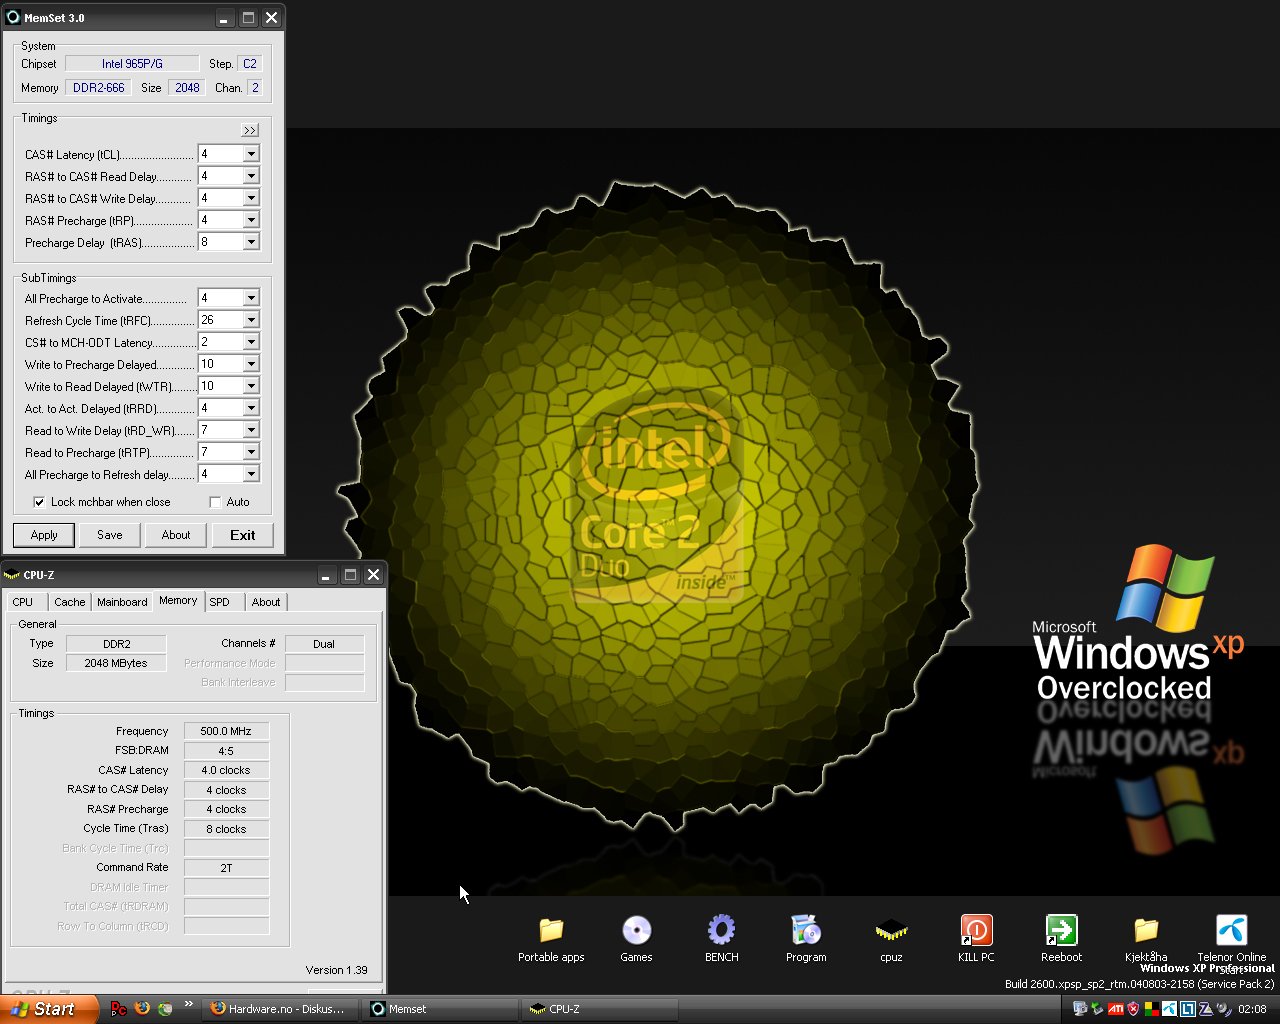Open the Read to Write Delay (tRD_WR) dropdown
Image resolution: width=1280 pixels, height=1024 pixels.
[x=251, y=430]
